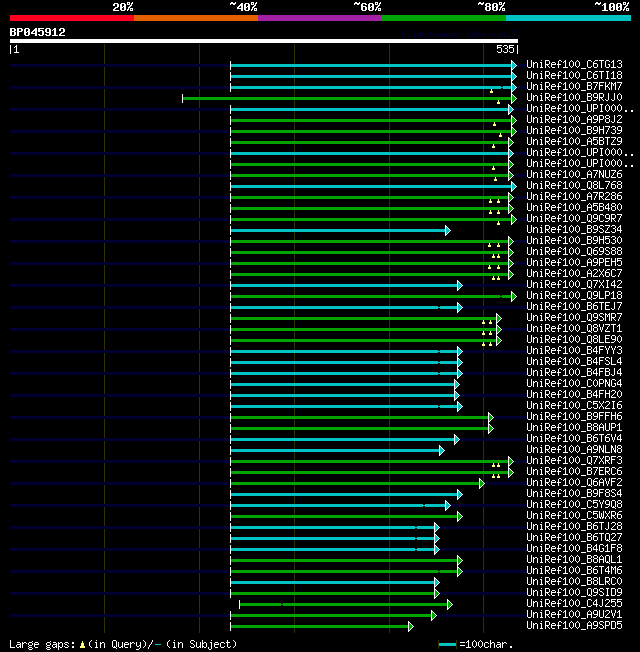The width and height of the screenshot is (640, 652).
Task: Open UniRef100_A7NUZ6 hit
Action: pyautogui.click(x=574, y=174)
